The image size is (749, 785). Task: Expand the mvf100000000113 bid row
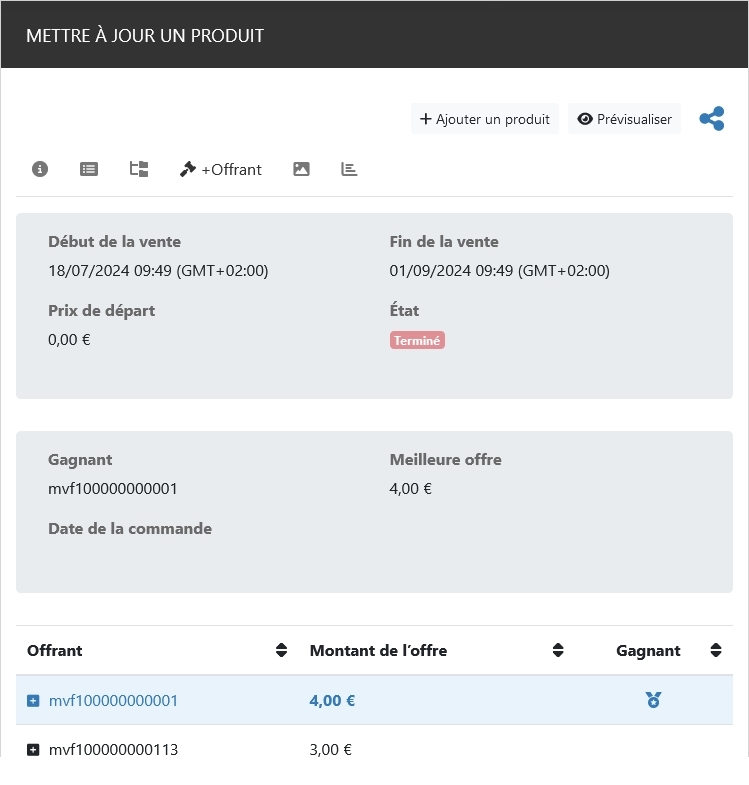tap(33, 750)
